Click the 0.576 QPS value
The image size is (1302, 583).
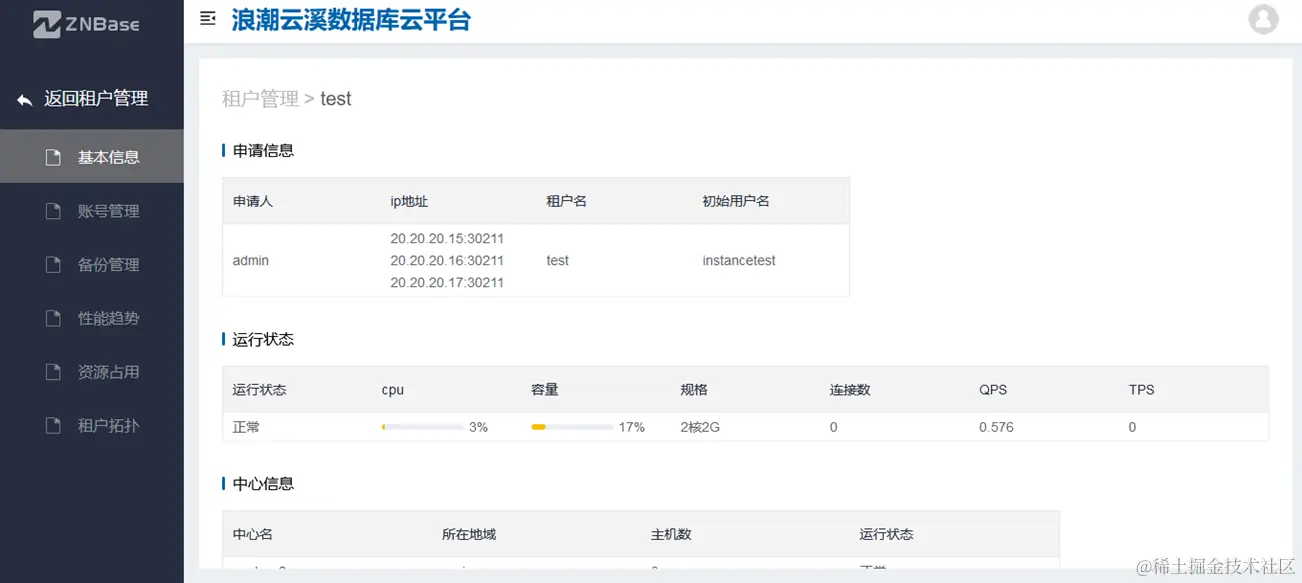tap(996, 427)
